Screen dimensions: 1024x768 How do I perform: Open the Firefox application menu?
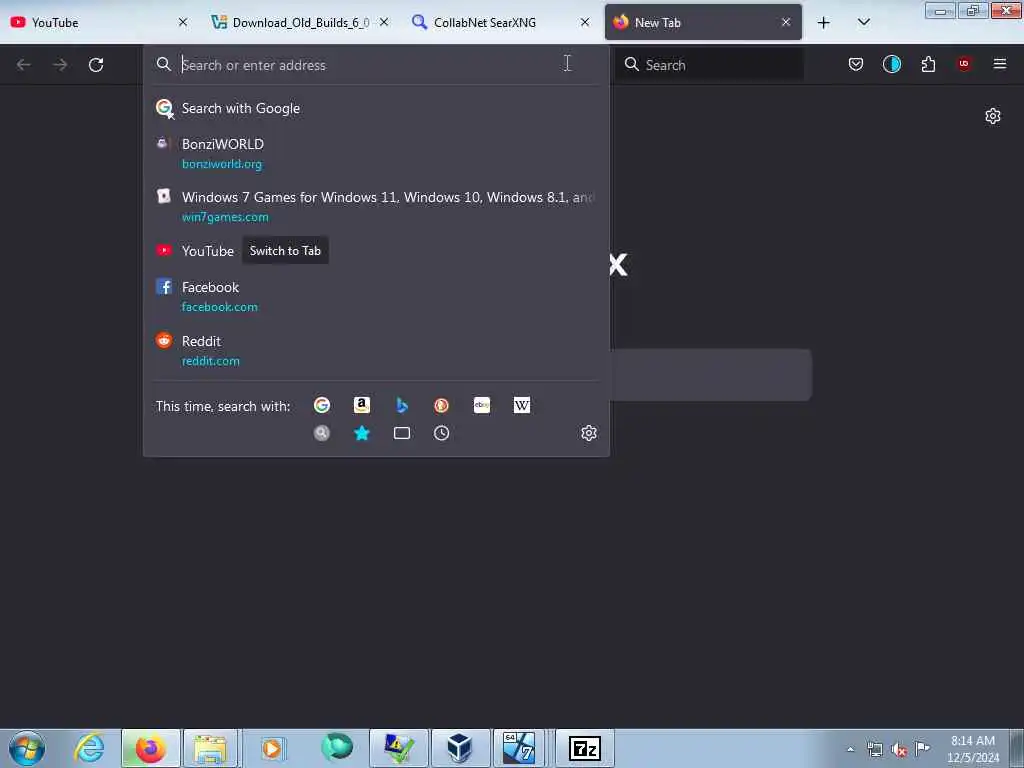point(1000,64)
